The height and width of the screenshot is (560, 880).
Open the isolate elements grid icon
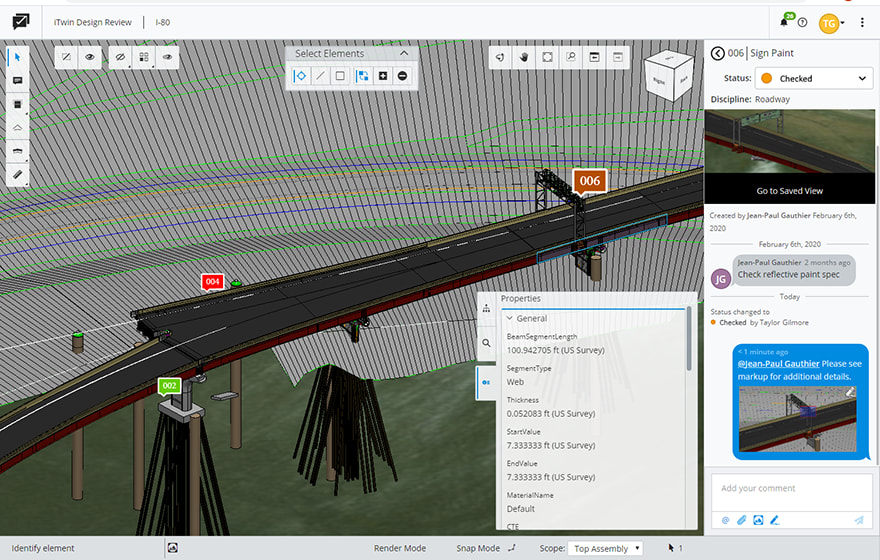coord(144,57)
